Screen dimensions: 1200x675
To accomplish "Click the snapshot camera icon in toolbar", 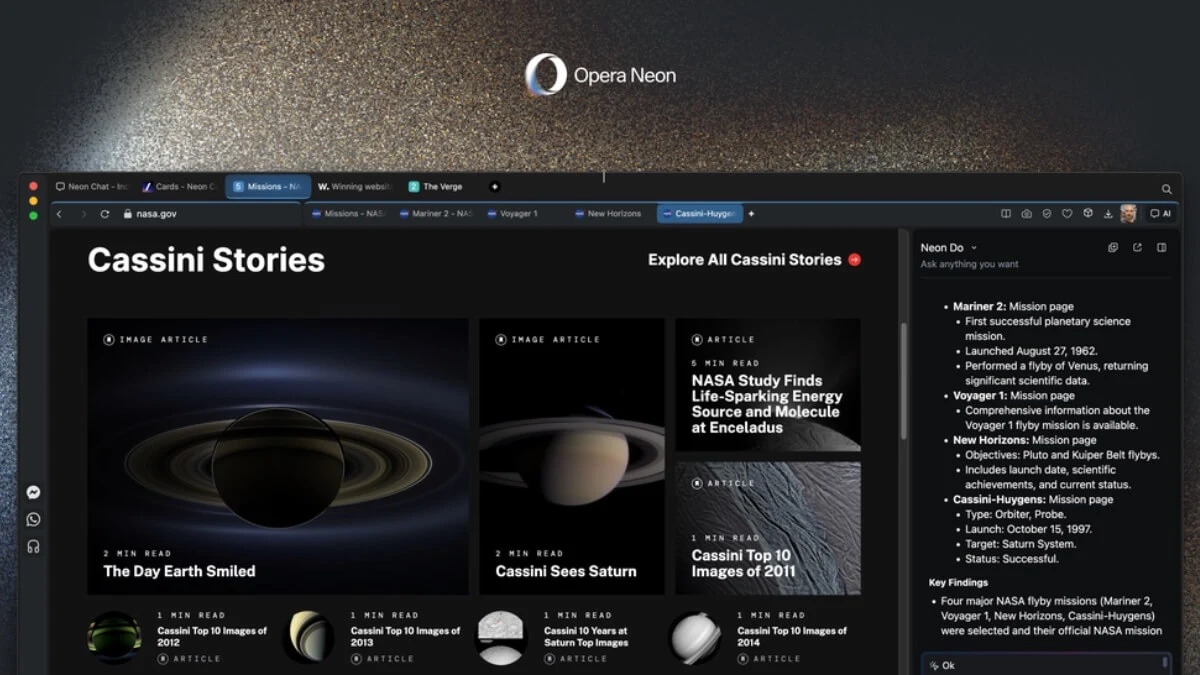I will click(x=1026, y=214).
